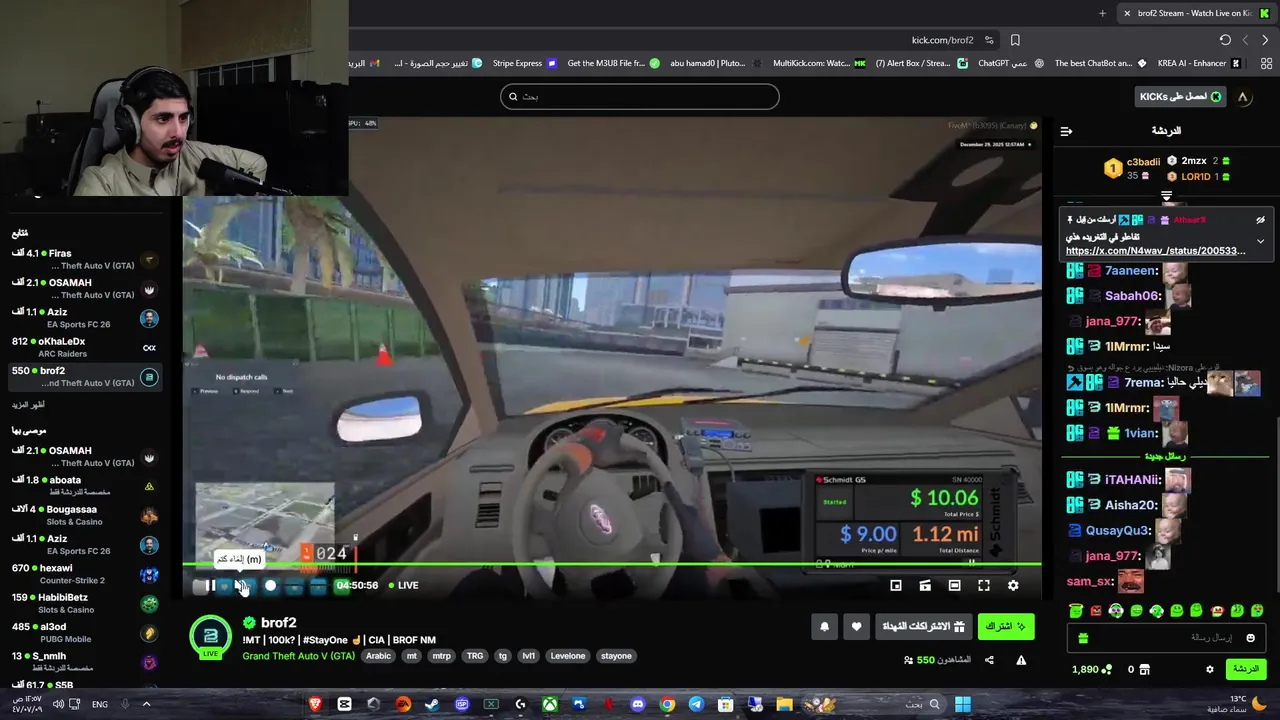Screen dimensions: 1280x720
Task: Expand the chat leaderboard arrow
Action: point(1166,197)
